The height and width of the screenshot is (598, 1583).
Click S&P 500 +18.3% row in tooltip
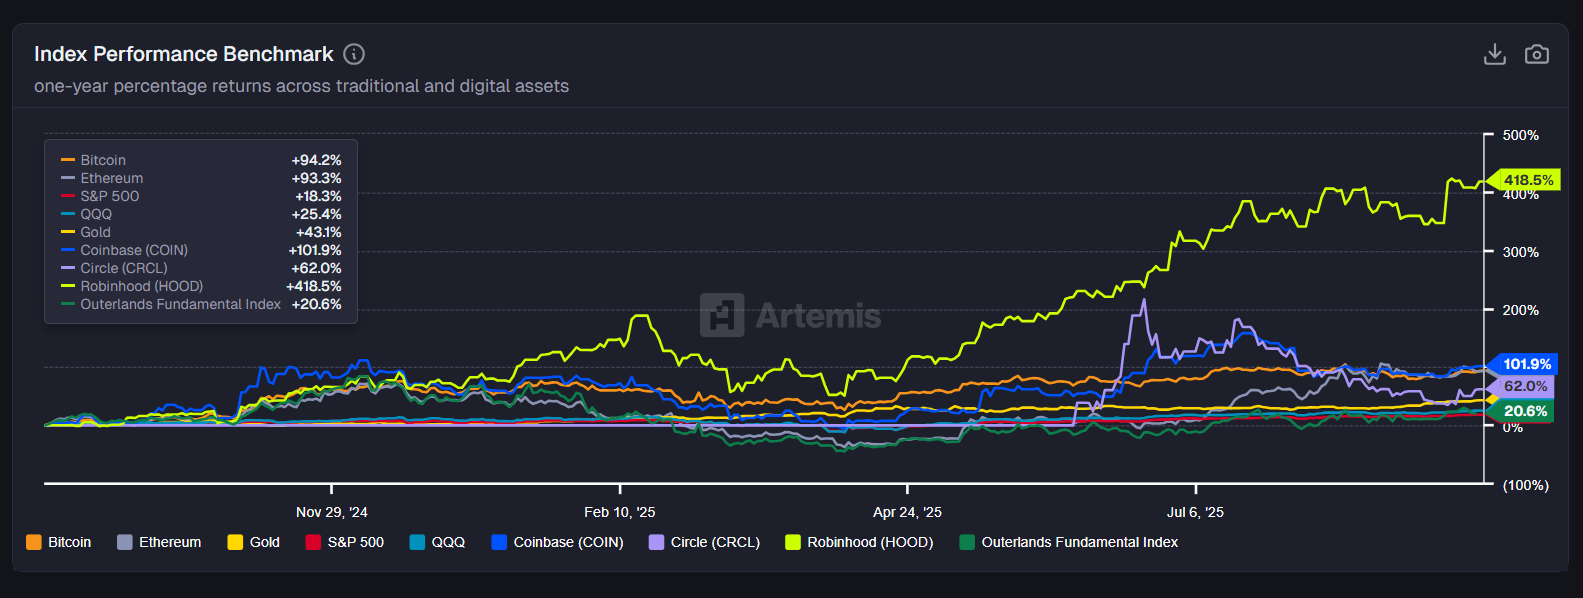201,196
